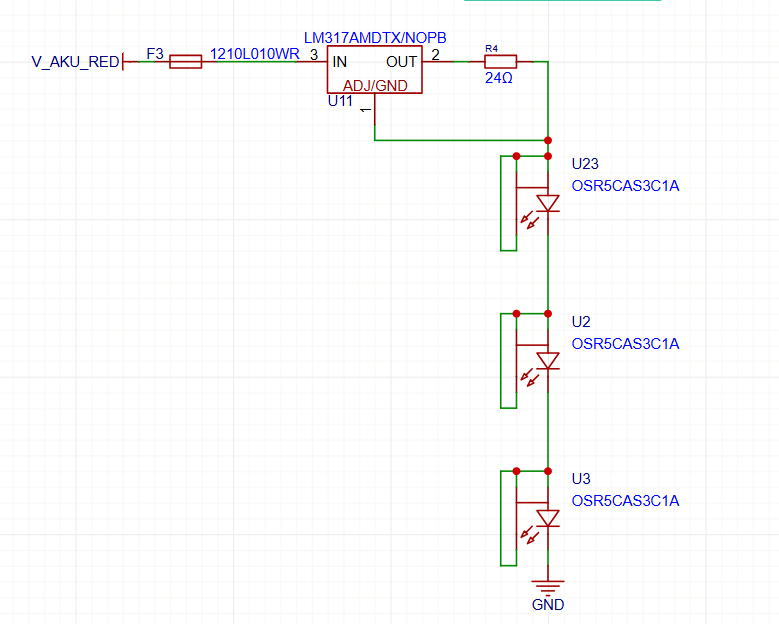Click the 1210L010WR part value
The height and width of the screenshot is (624, 779).
pos(254,54)
